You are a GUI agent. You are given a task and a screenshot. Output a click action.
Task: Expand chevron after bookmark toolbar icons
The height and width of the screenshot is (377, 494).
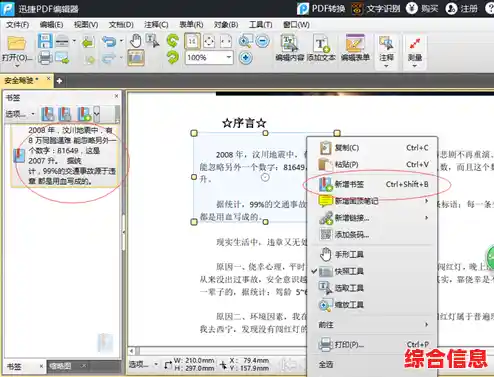coord(97,114)
